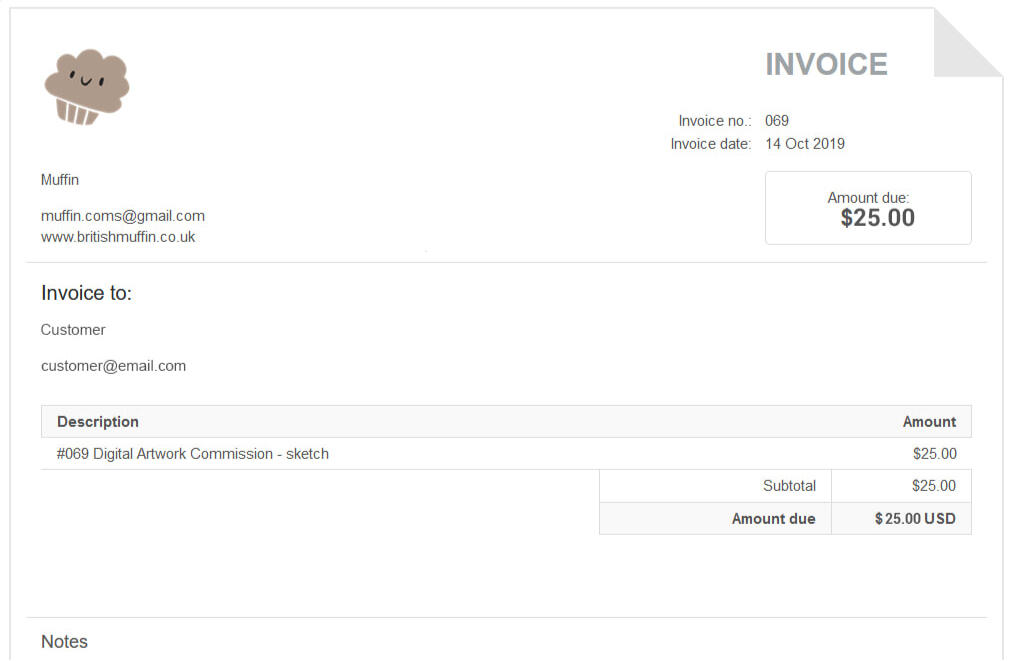Click the Notes section heading
This screenshot has height=661, width=1016.
tap(64, 642)
